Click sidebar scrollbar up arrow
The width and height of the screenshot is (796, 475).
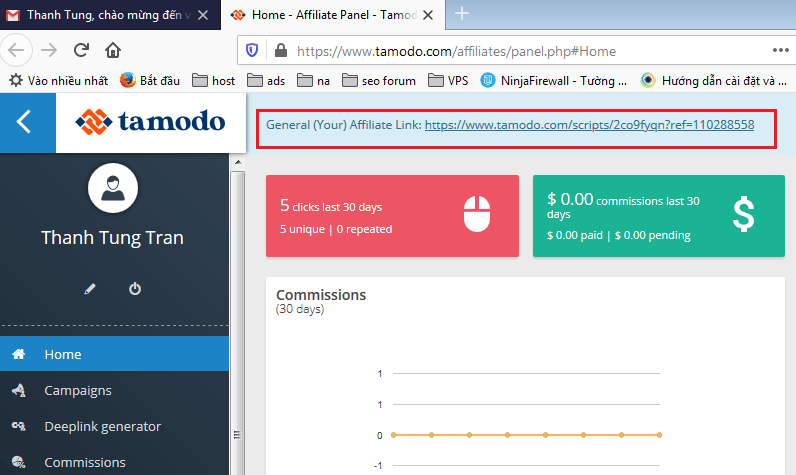238,162
